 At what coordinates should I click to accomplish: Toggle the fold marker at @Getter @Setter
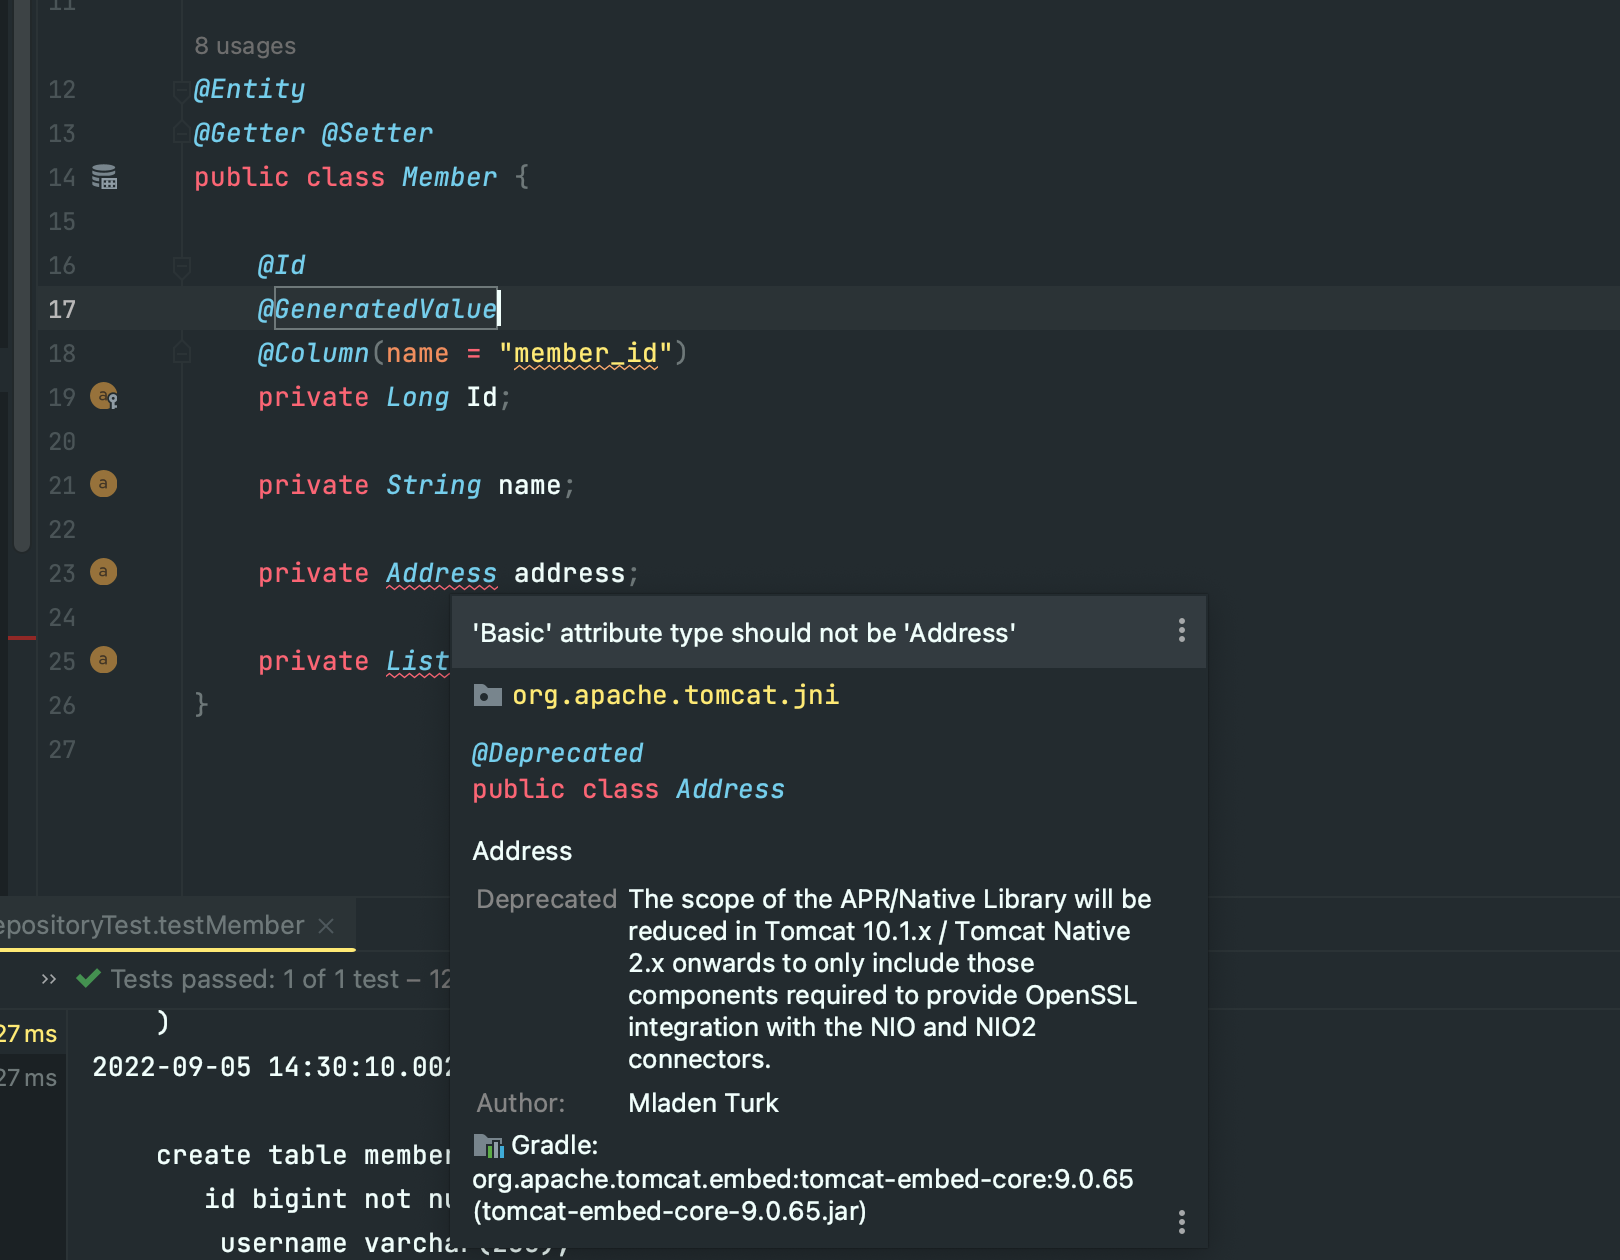(182, 133)
